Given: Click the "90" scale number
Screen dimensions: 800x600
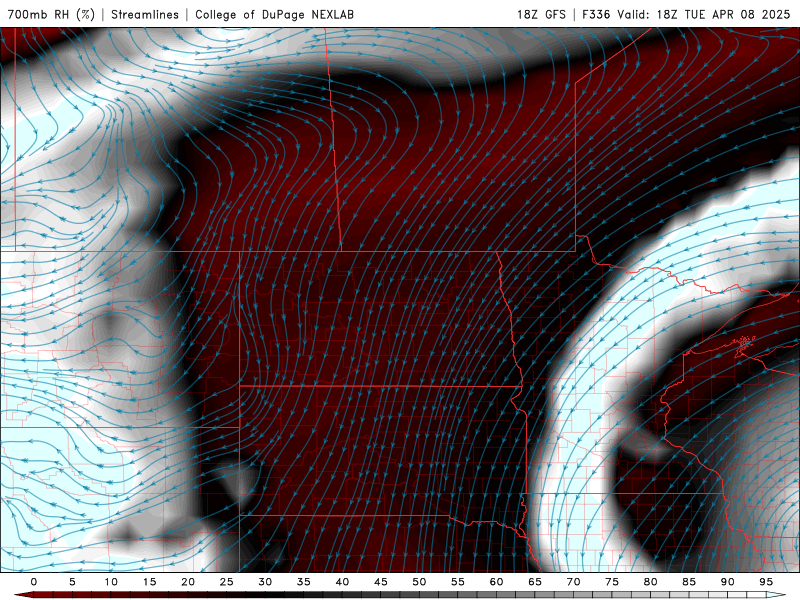Looking at the screenshot, I should point(728,582).
